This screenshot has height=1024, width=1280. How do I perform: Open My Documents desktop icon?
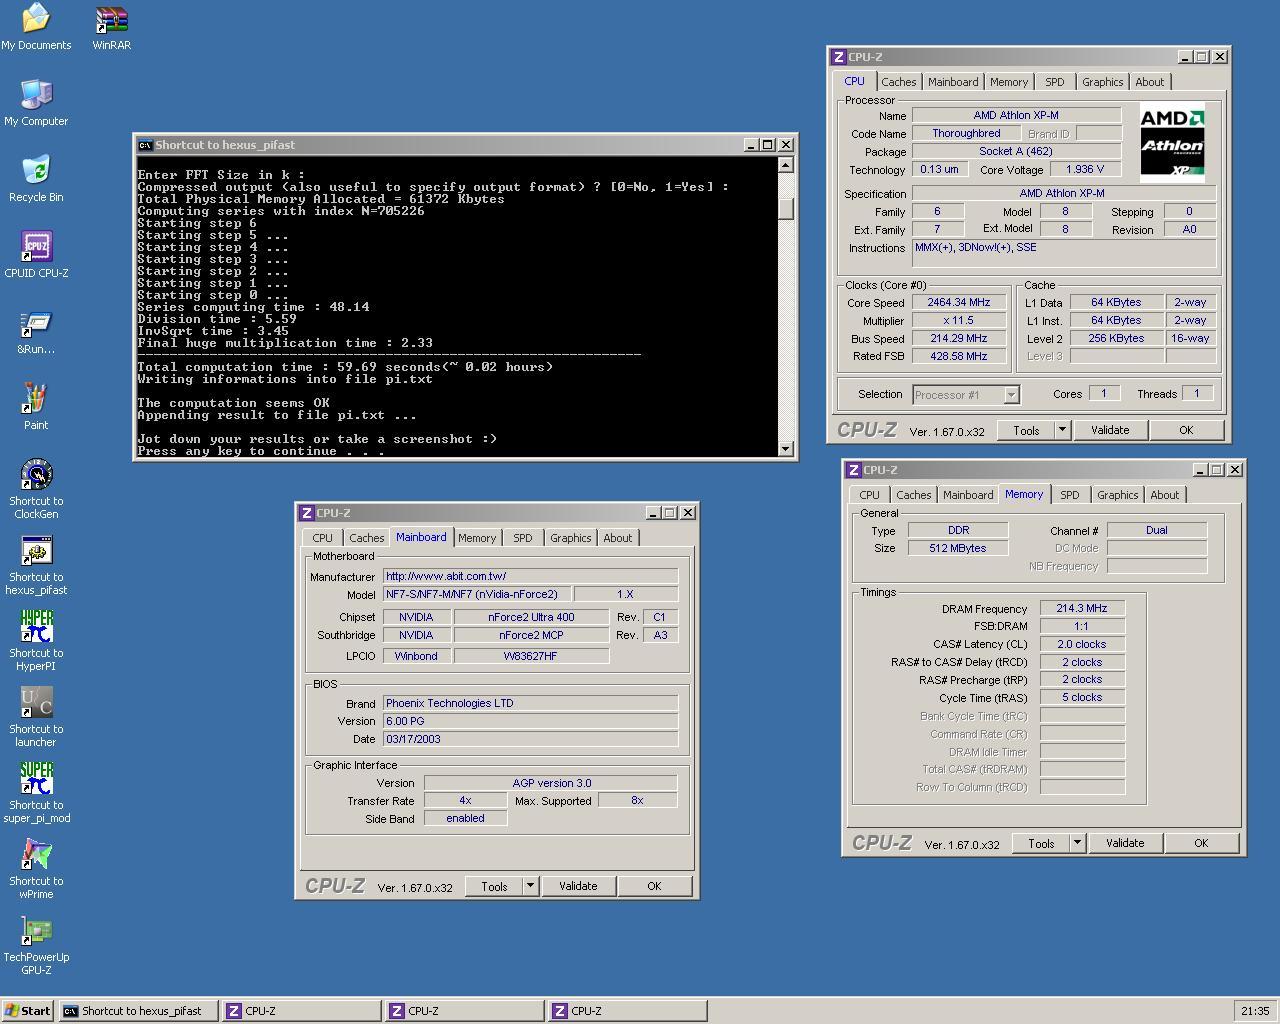(36, 27)
